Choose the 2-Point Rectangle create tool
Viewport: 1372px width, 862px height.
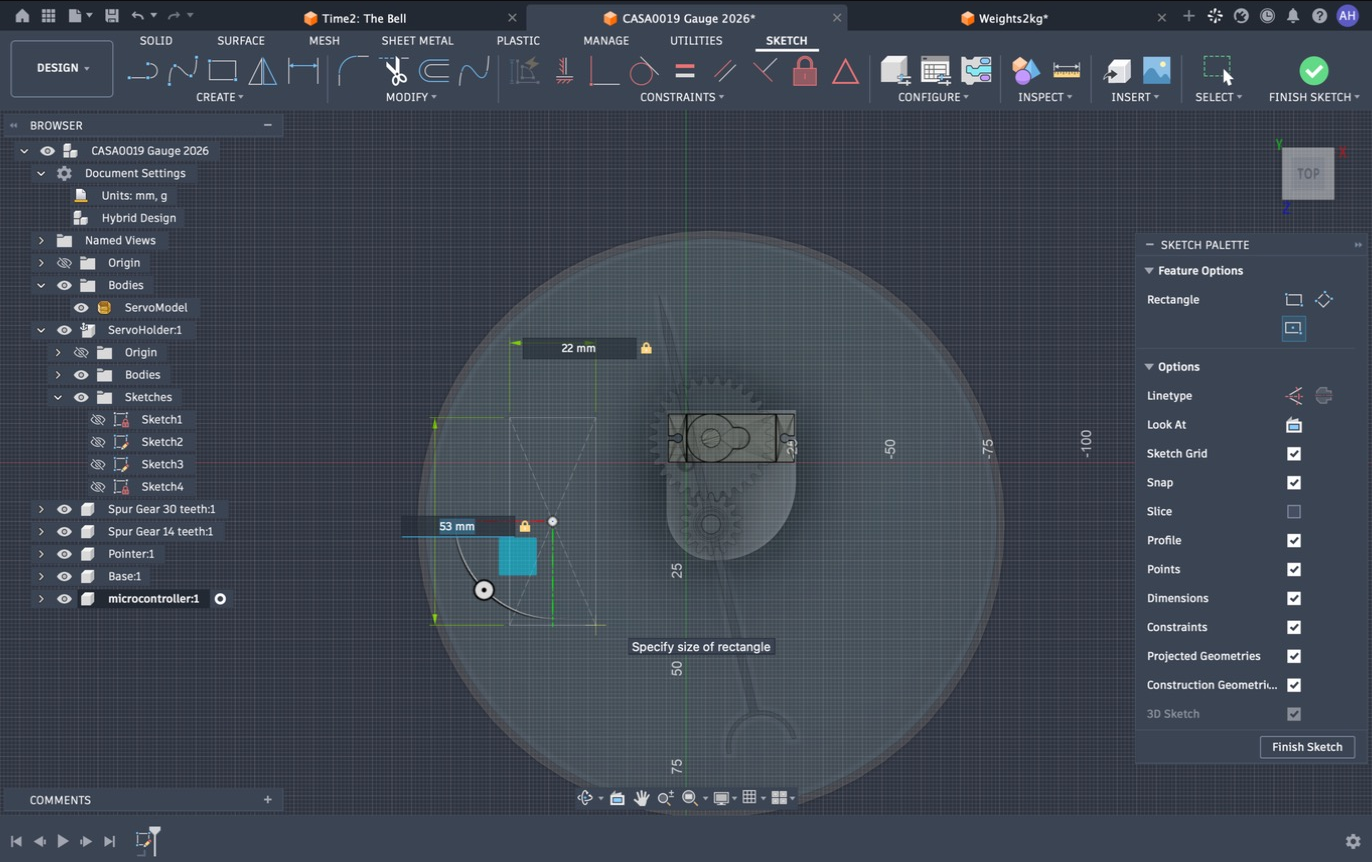(x=222, y=71)
